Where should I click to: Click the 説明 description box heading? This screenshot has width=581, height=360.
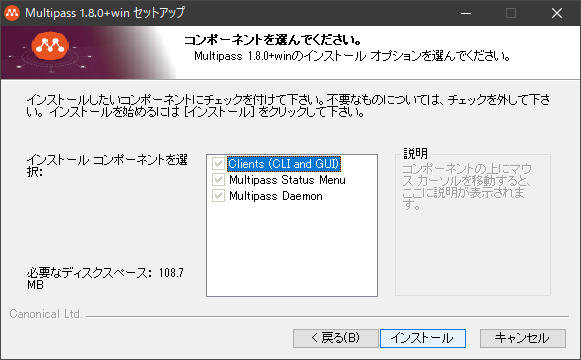pyautogui.click(x=415, y=153)
